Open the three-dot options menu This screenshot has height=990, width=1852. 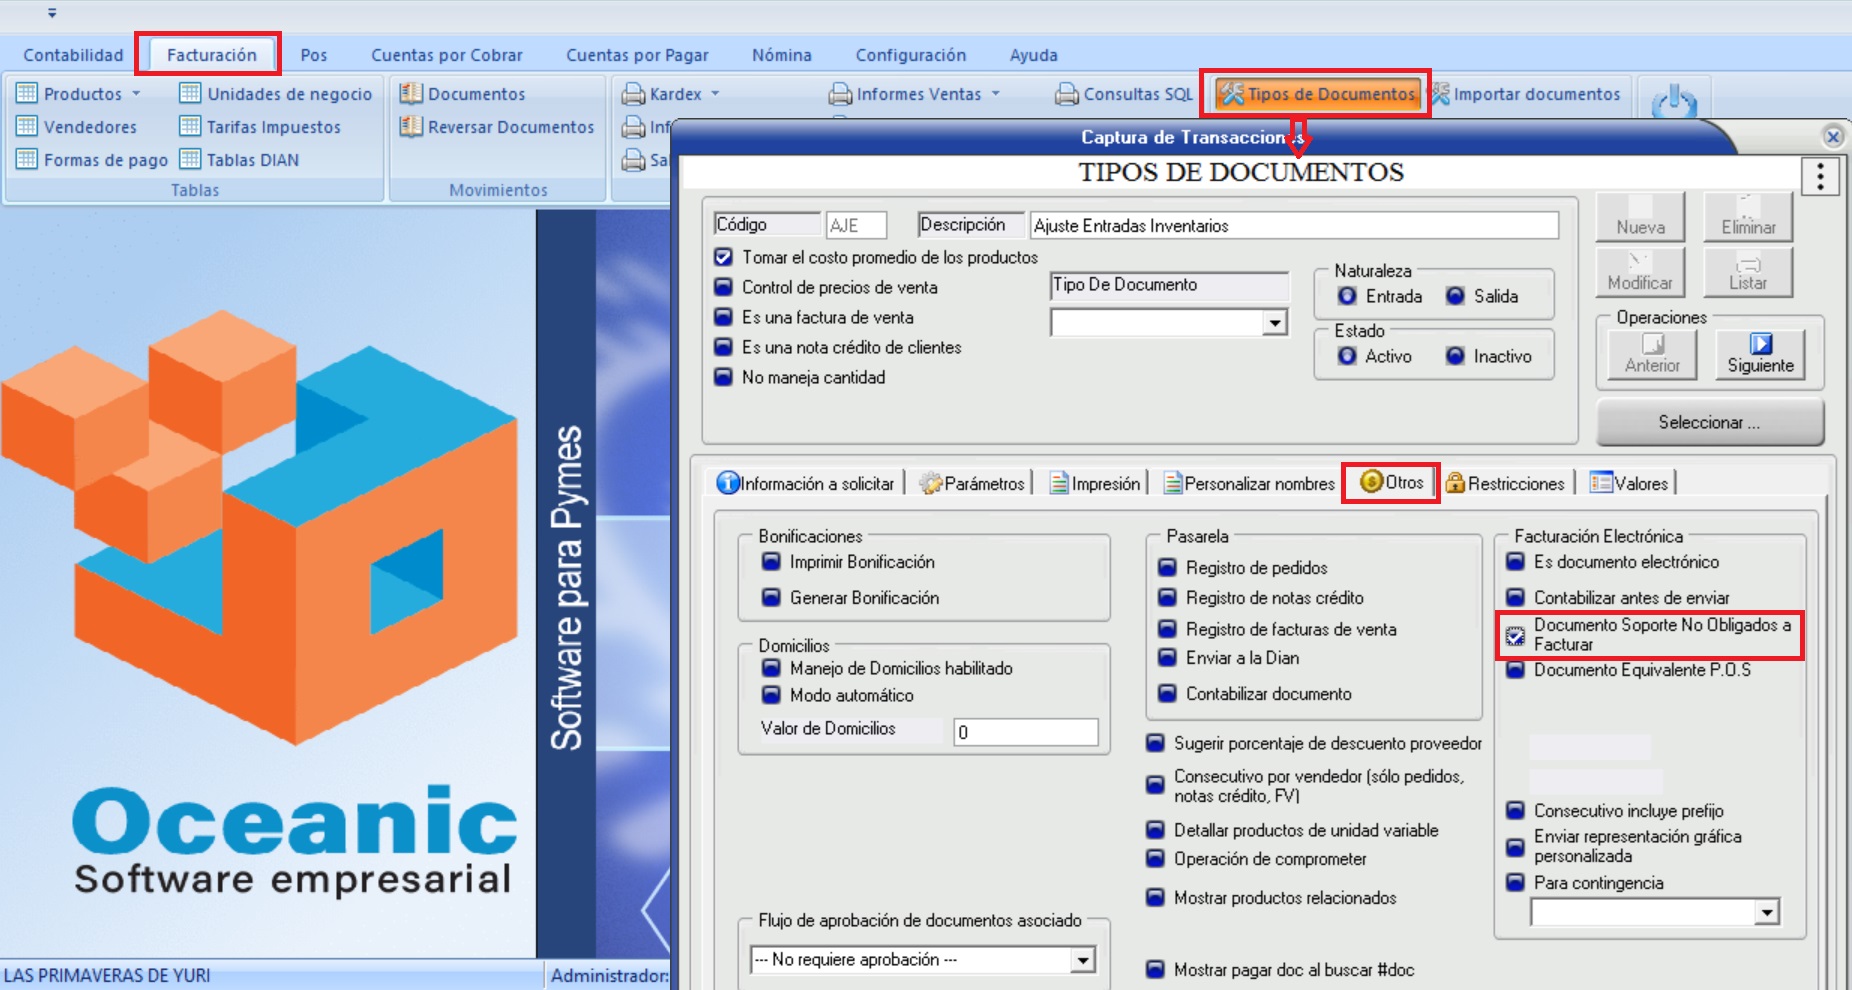coord(1820,177)
